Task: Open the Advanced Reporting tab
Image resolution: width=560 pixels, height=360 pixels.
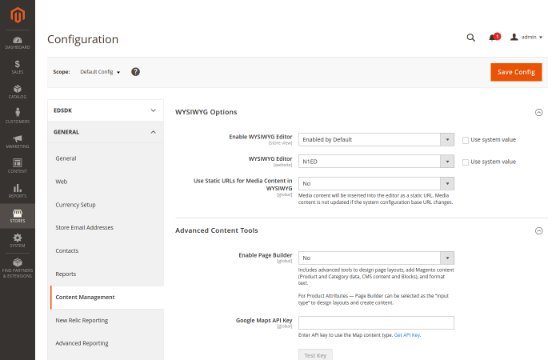Action: pos(82,343)
